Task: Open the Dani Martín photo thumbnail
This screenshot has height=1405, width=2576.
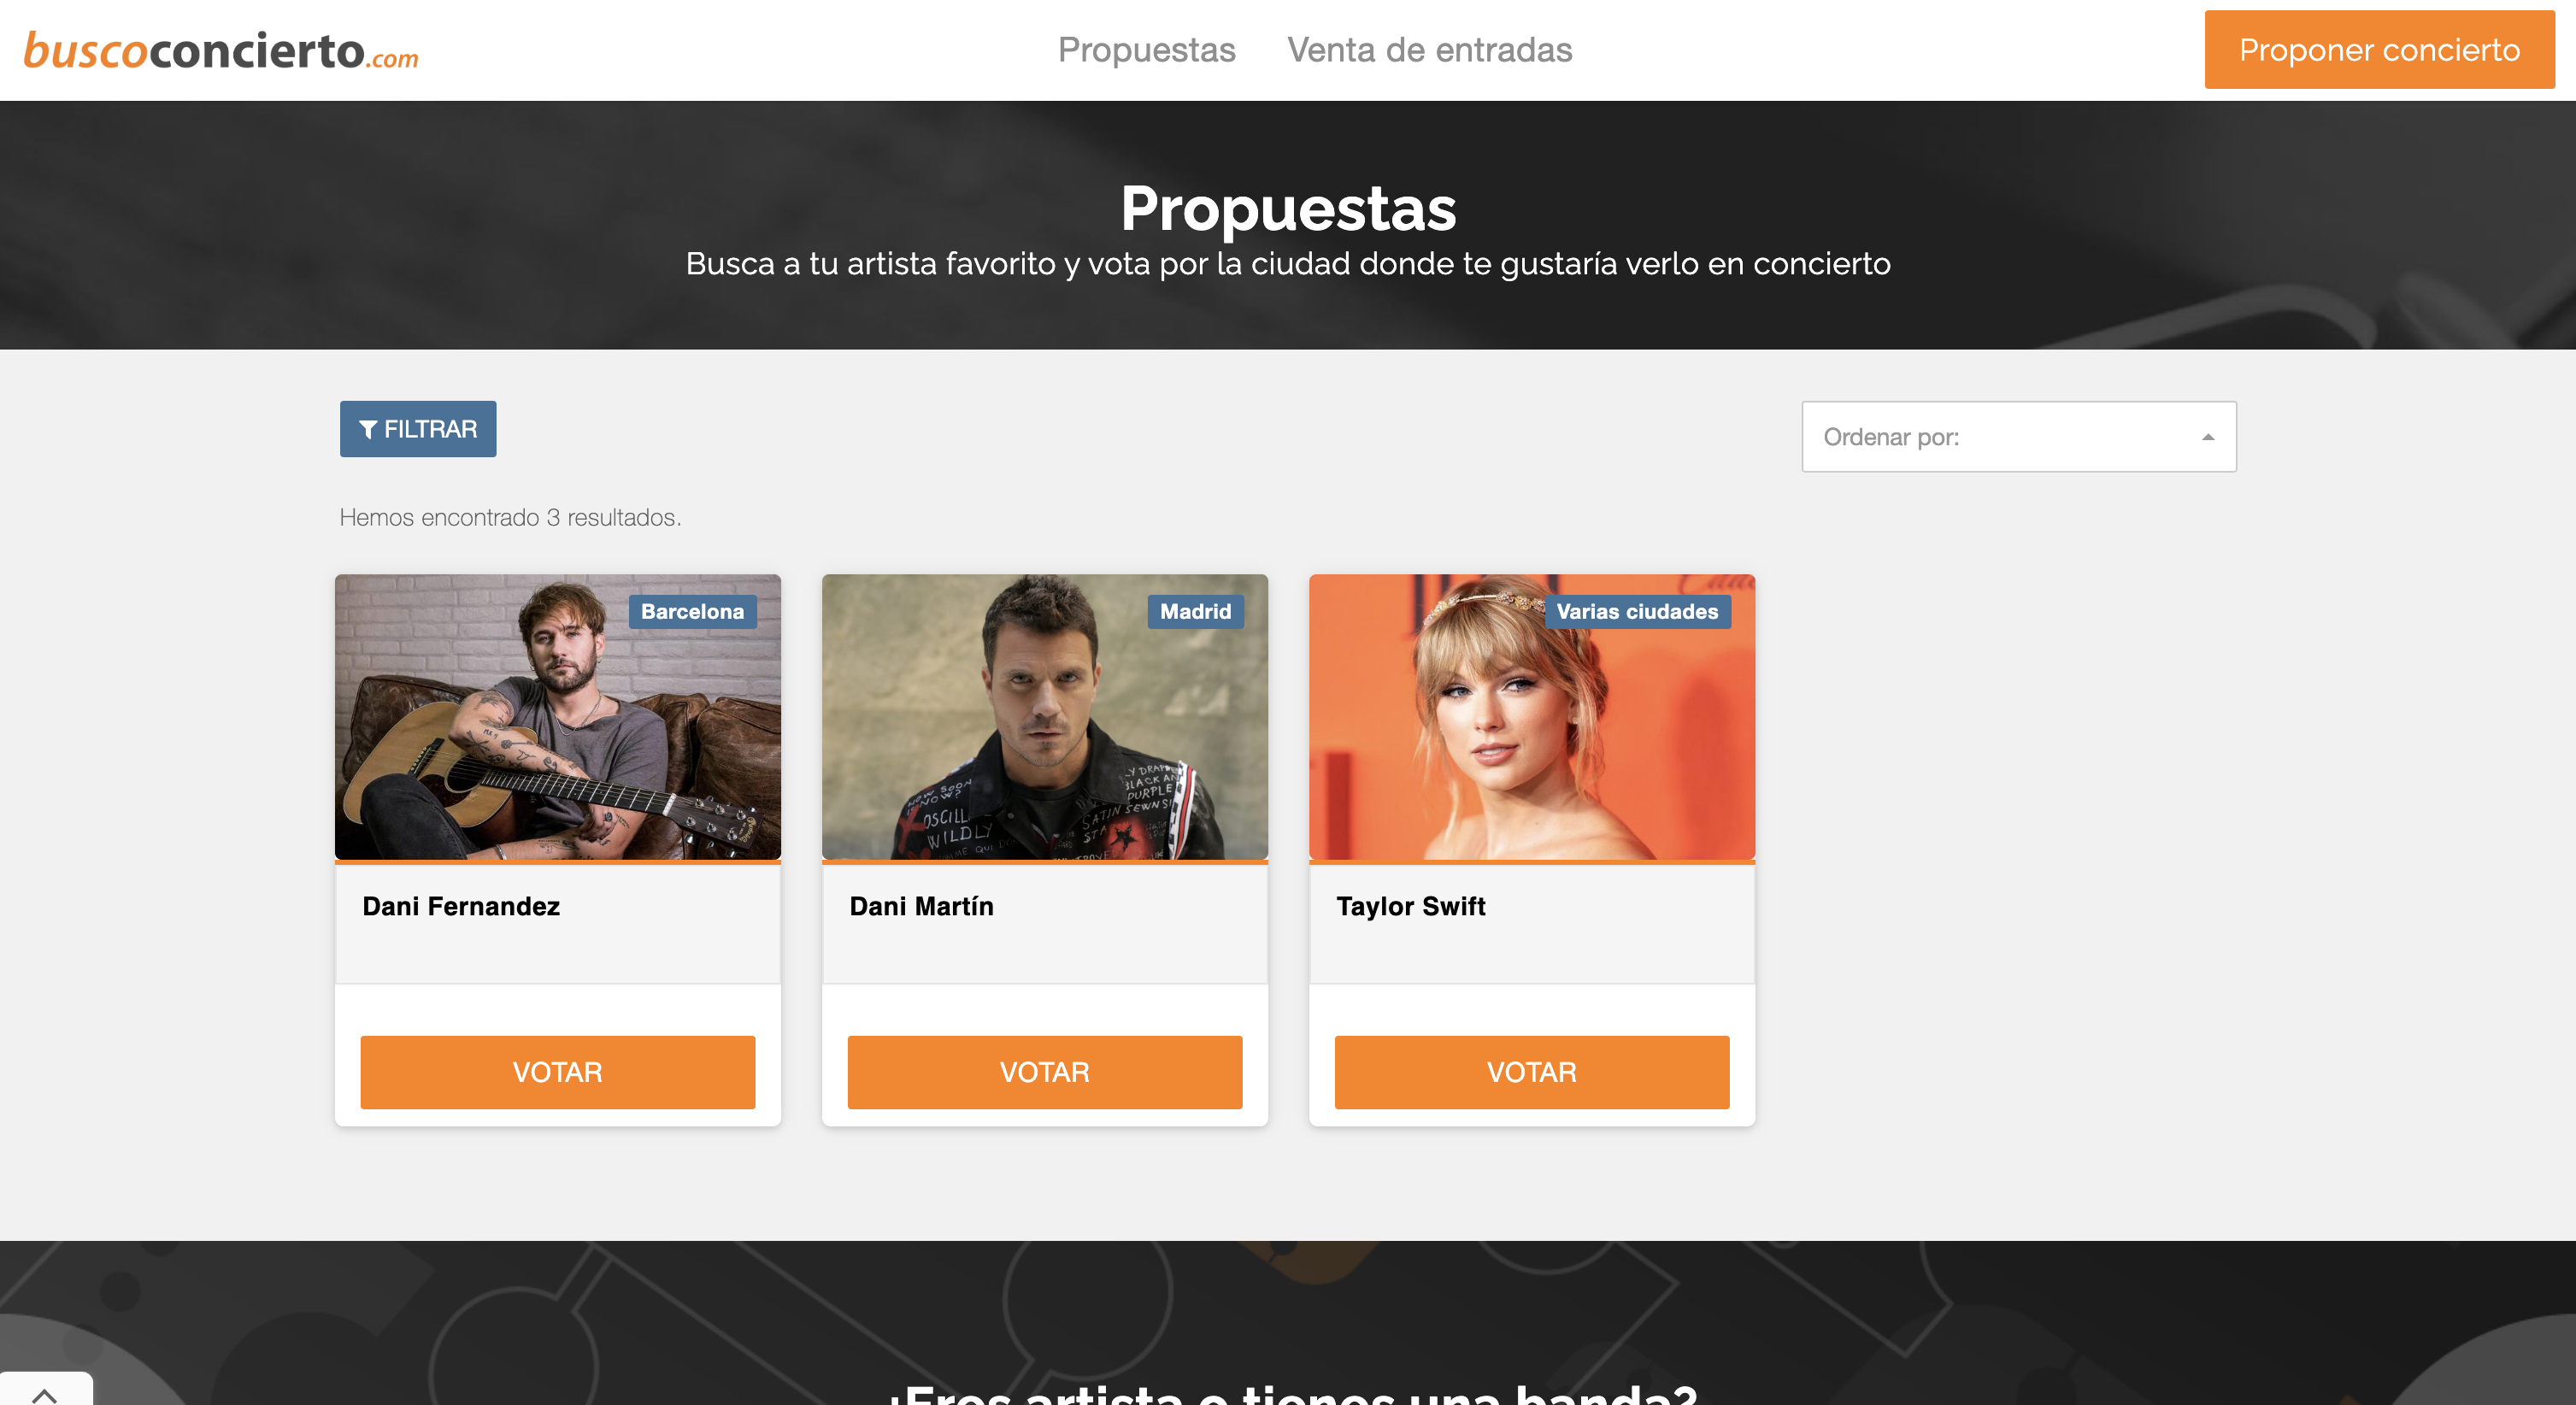Action: point(1045,717)
